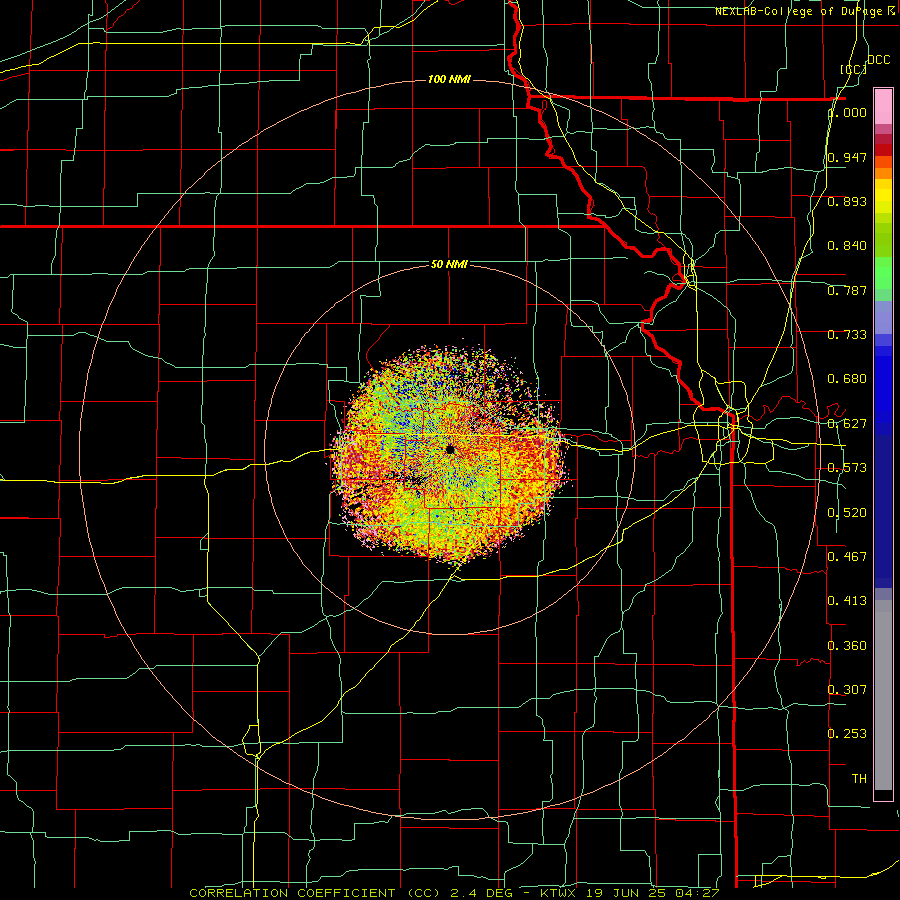900x900 pixels.
Task: Pick the pink swatch at colorbar top
Action: tap(883, 106)
